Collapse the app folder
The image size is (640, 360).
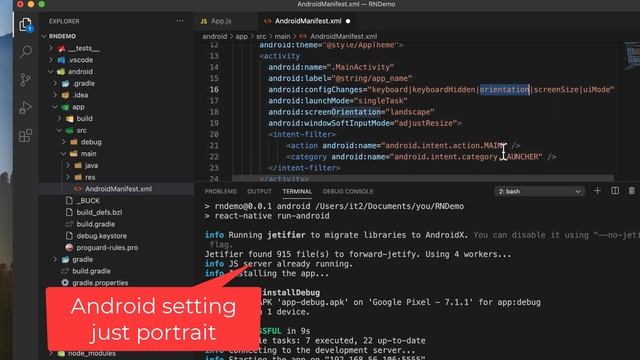point(55,107)
